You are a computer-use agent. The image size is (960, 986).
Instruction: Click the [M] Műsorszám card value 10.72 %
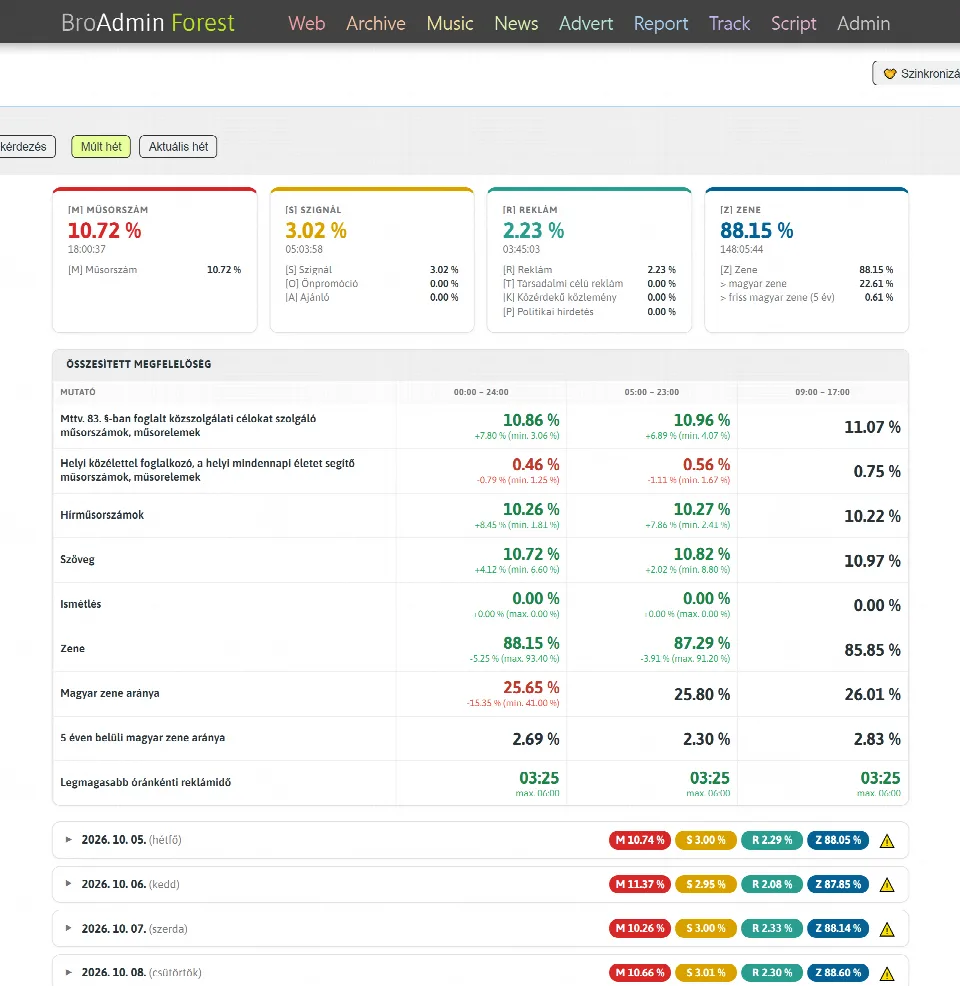point(104,231)
